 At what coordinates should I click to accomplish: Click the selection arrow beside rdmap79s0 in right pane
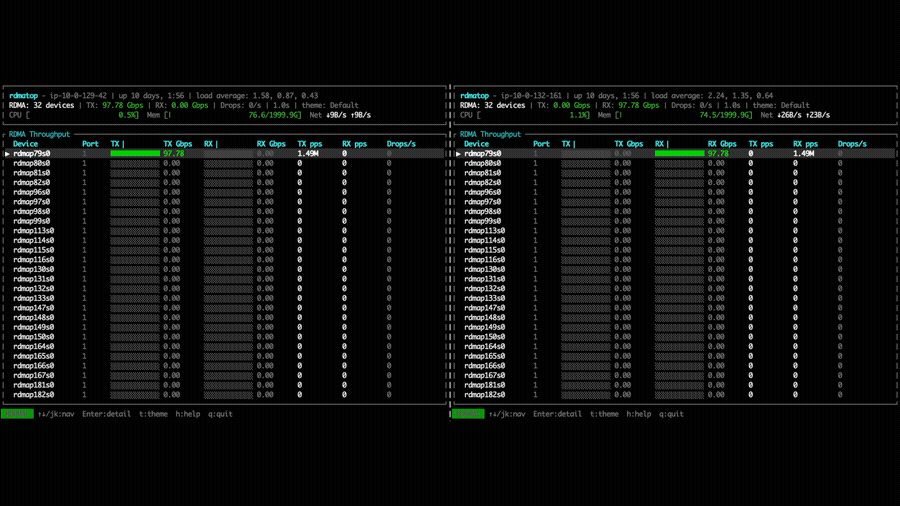(458, 154)
